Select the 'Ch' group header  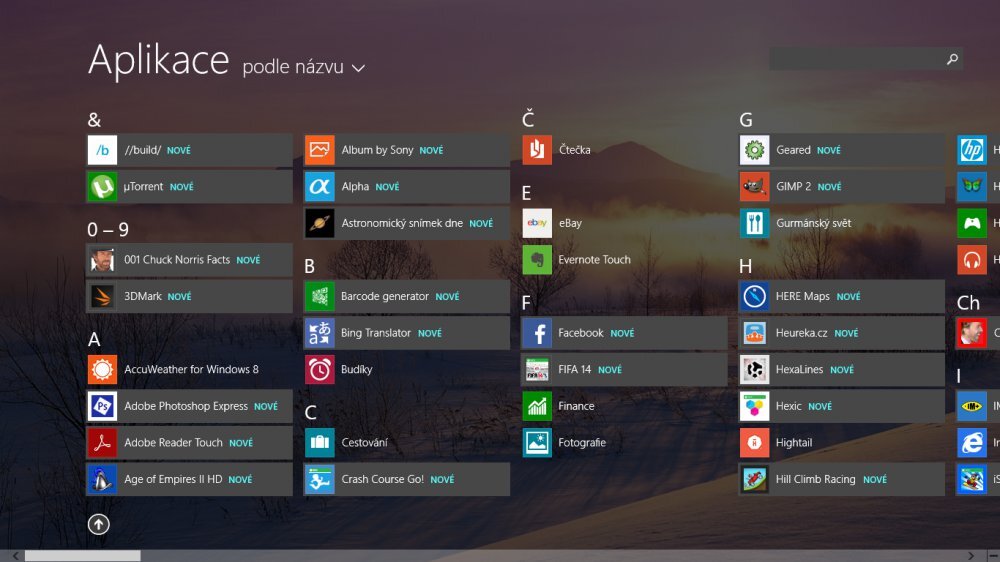click(968, 302)
